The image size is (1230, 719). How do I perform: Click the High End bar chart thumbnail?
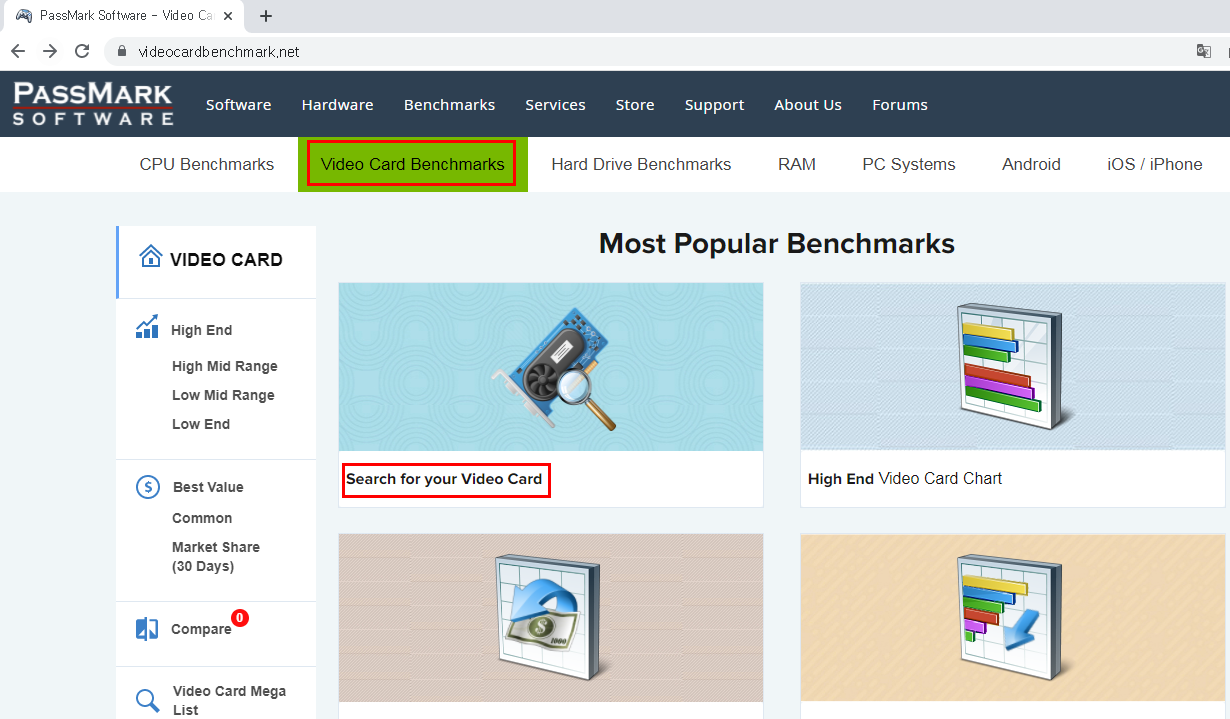[x=1012, y=367]
